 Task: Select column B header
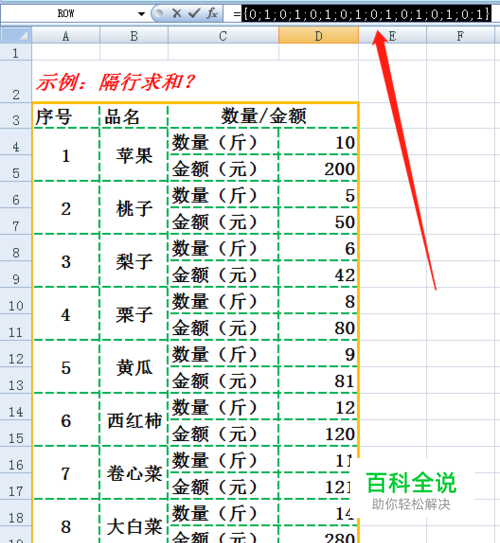134,36
